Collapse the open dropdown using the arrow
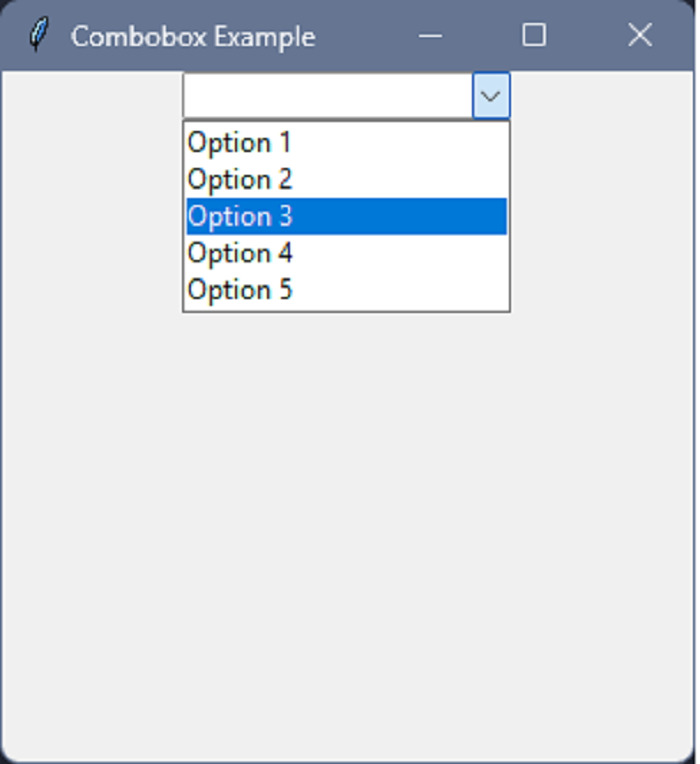 491,96
